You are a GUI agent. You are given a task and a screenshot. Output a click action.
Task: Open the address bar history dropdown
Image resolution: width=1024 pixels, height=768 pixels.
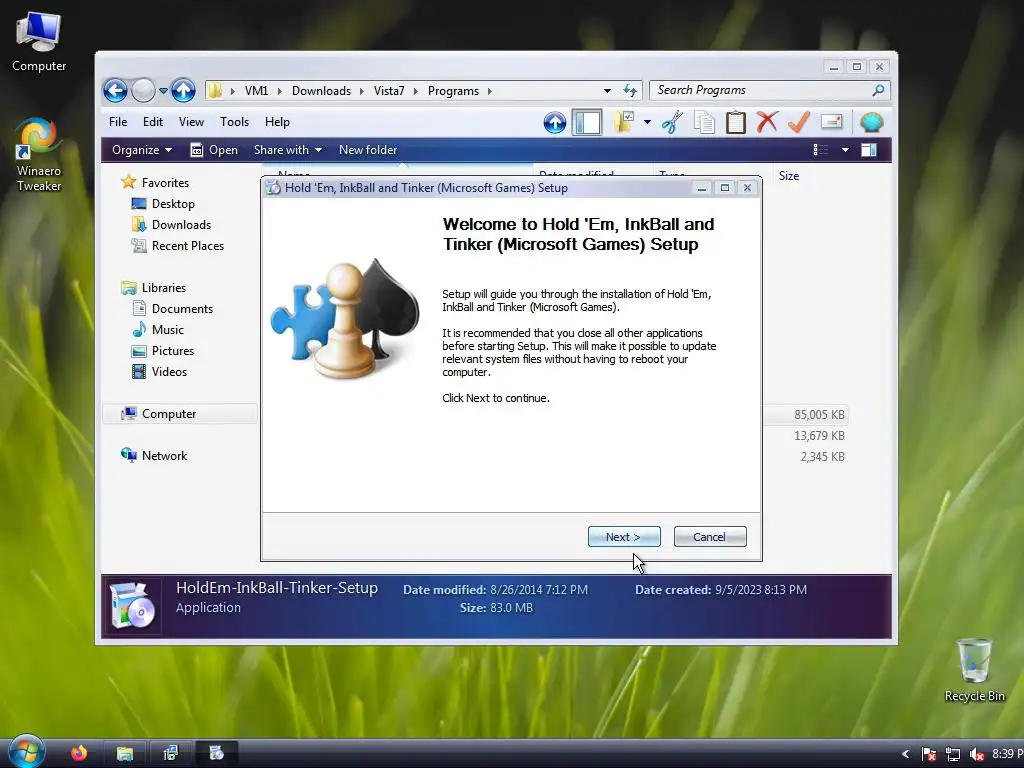click(x=607, y=91)
